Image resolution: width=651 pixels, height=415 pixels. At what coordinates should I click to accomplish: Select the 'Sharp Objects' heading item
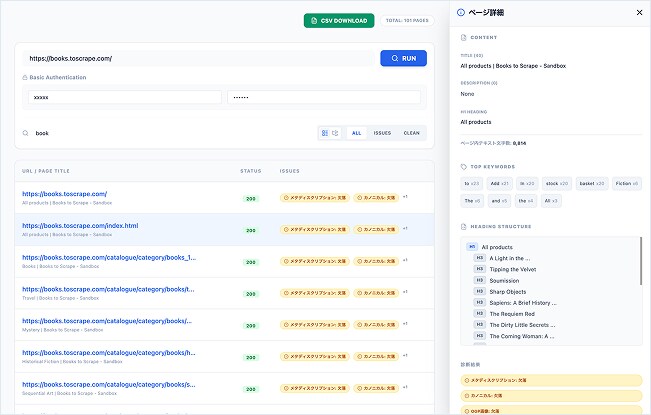[x=500, y=292]
